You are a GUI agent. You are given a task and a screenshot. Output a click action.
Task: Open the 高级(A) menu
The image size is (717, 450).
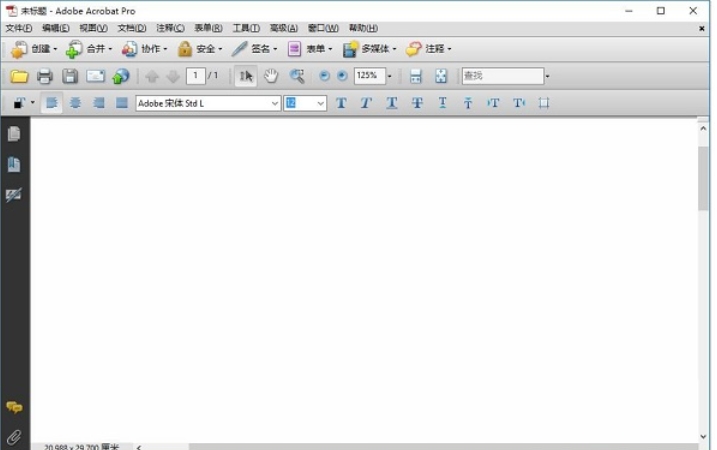coord(284,28)
